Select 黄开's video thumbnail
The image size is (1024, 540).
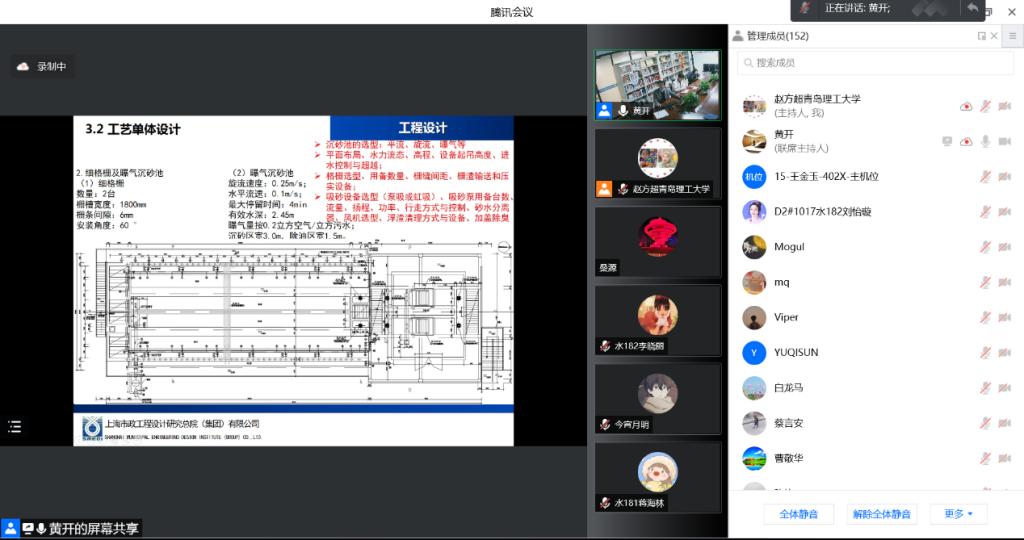point(657,85)
